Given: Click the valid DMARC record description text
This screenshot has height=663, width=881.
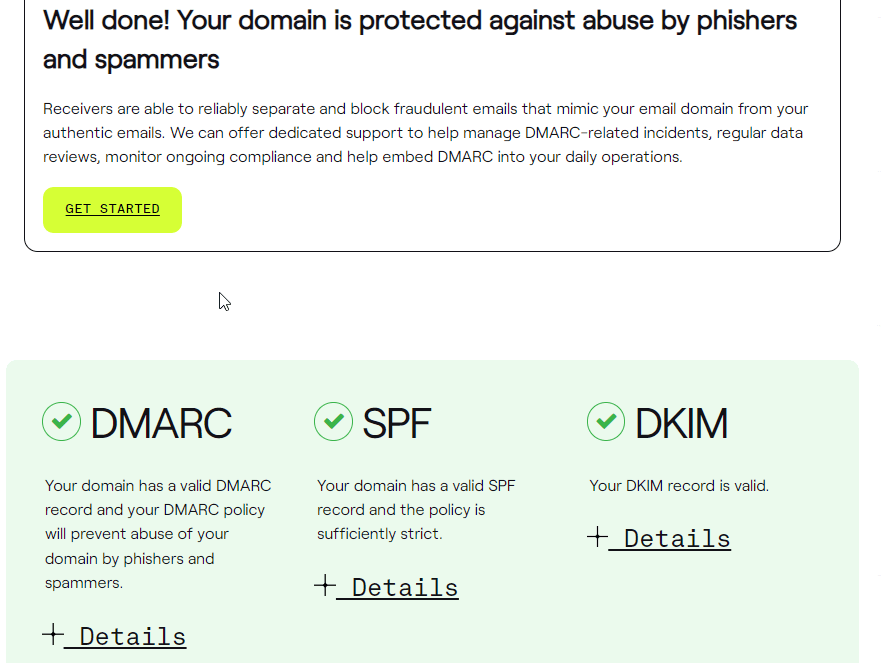Looking at the screenshot, I should click(x=158, y=534).
